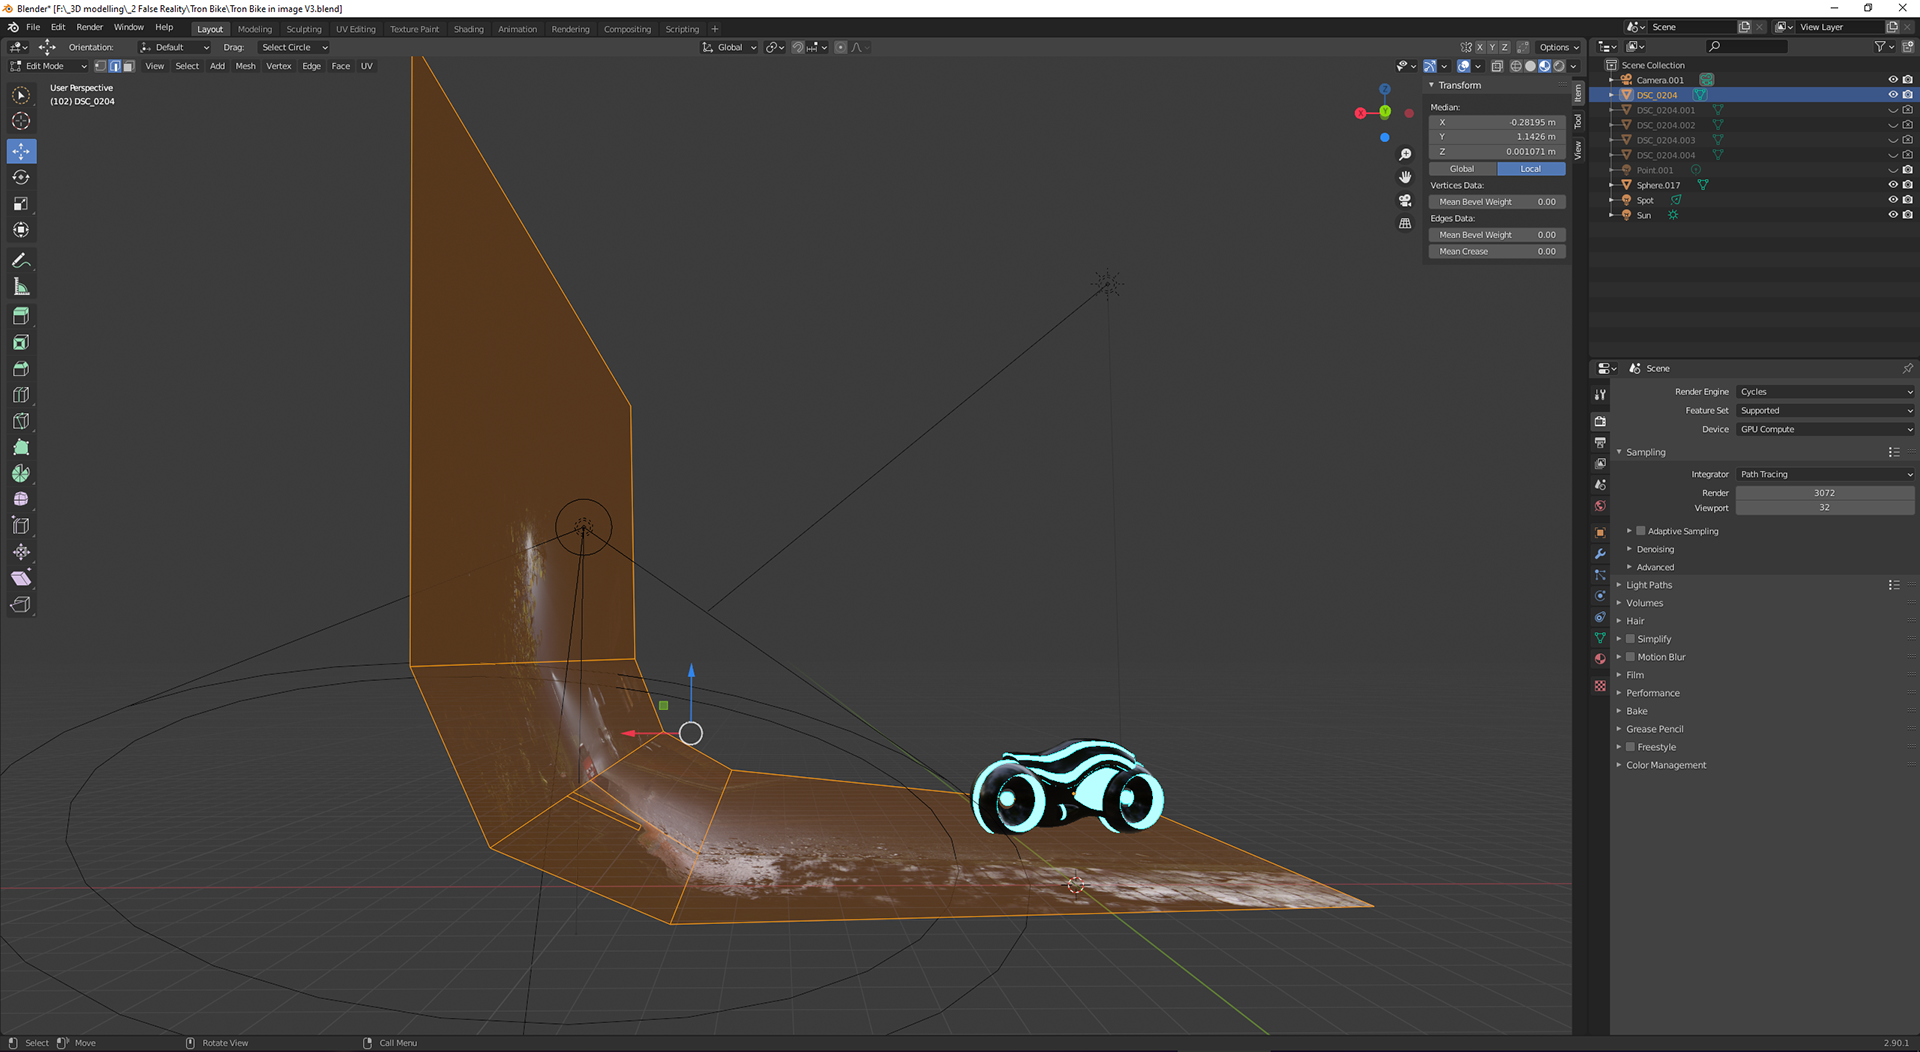Viewport: 1920px width, 1052px height.
Task: Select the Bevel tool
Action: [x=21, y=369]
